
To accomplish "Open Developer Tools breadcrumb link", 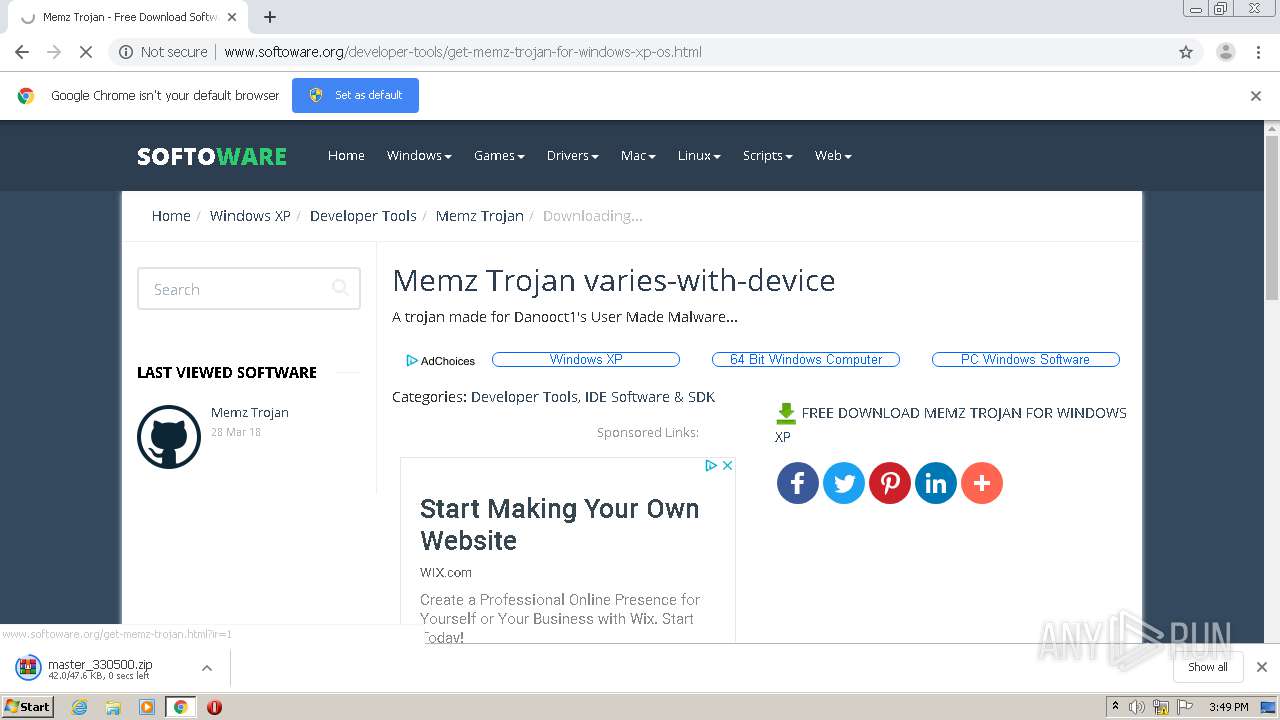I will pyautogui.click(x=363, y=215).
